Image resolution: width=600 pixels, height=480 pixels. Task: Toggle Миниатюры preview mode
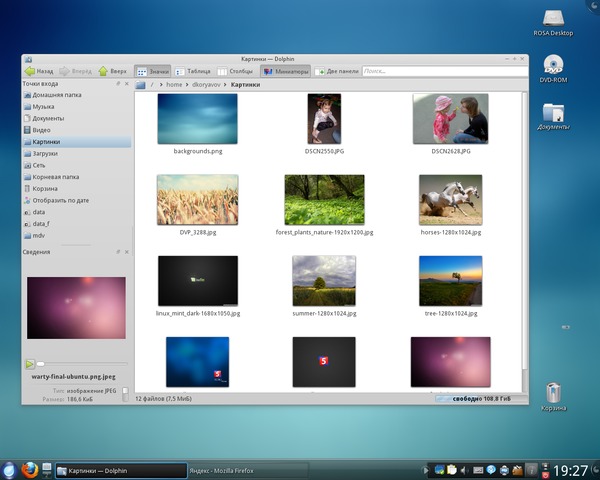(x=286, y=72)
